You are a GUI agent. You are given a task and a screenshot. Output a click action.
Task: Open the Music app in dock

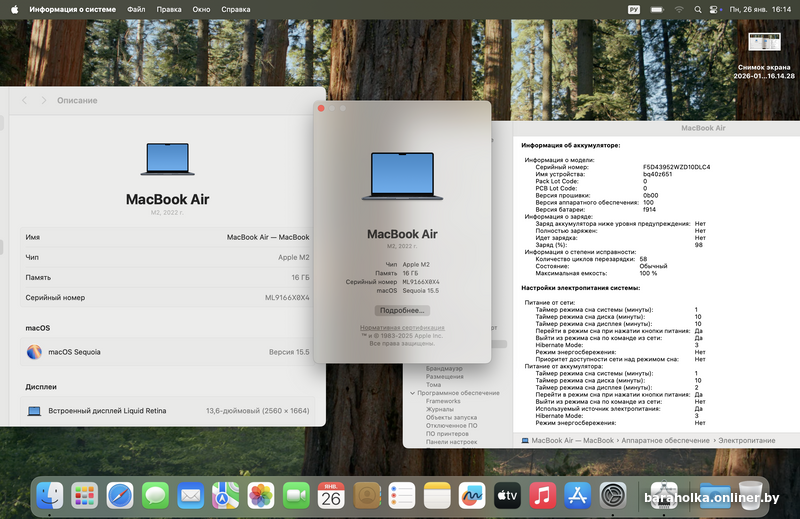click(x=542, y=494)
